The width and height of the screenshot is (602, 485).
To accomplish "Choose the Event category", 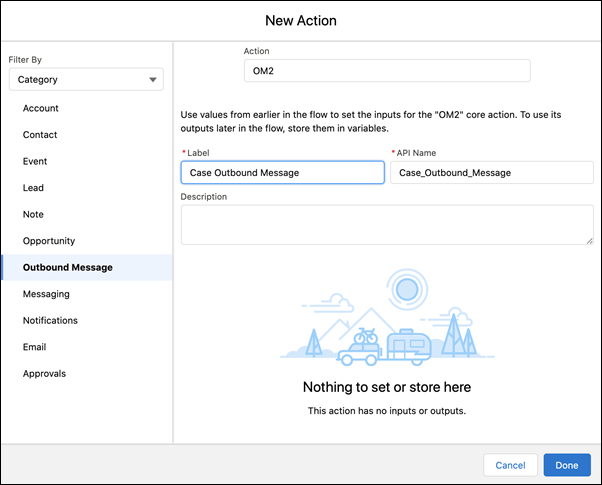I will tap(35, 161).
